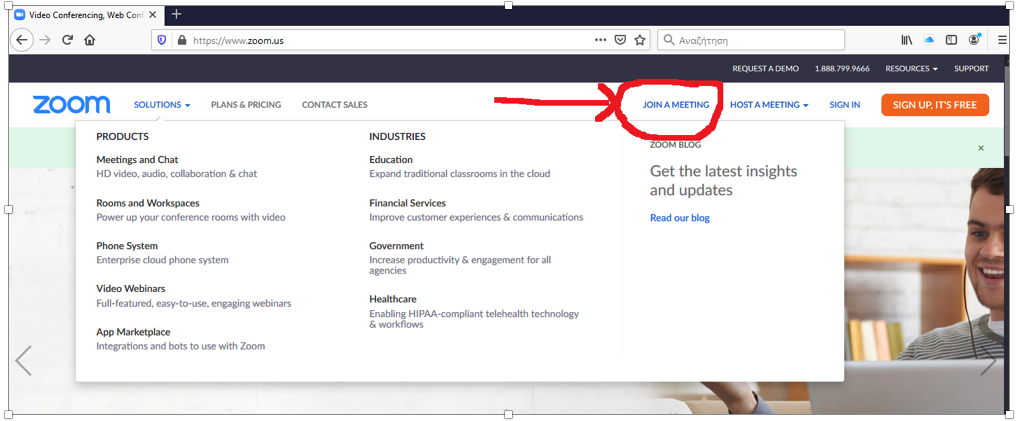Select Meetings and Chat product
The image size is (1016, 421).
[137, 160]
